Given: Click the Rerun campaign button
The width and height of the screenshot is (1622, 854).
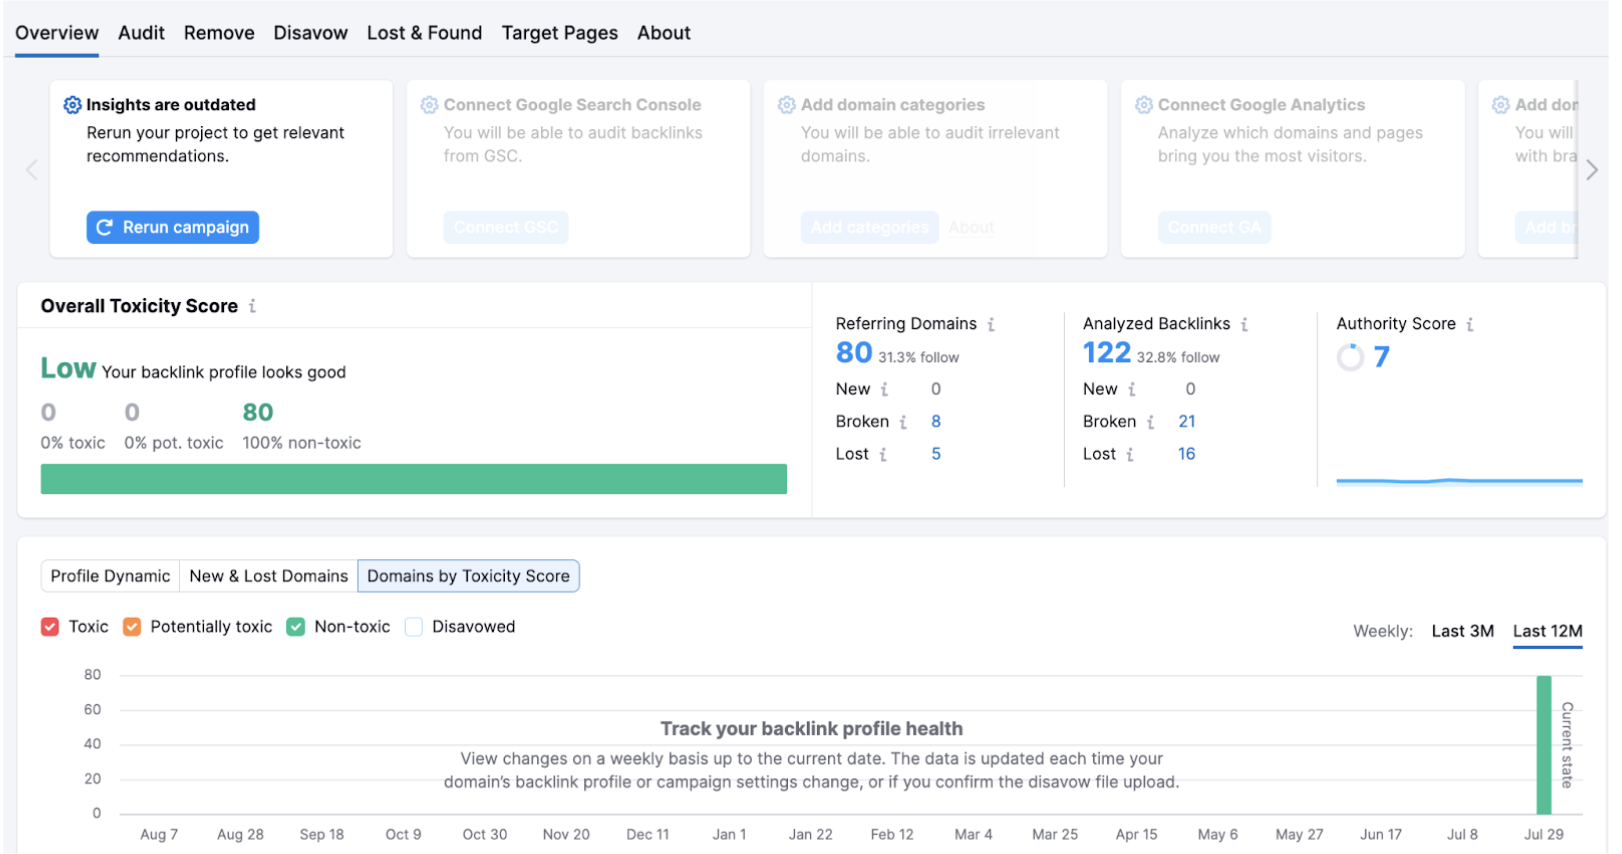Looking at the screenshot, I should 173,228.
